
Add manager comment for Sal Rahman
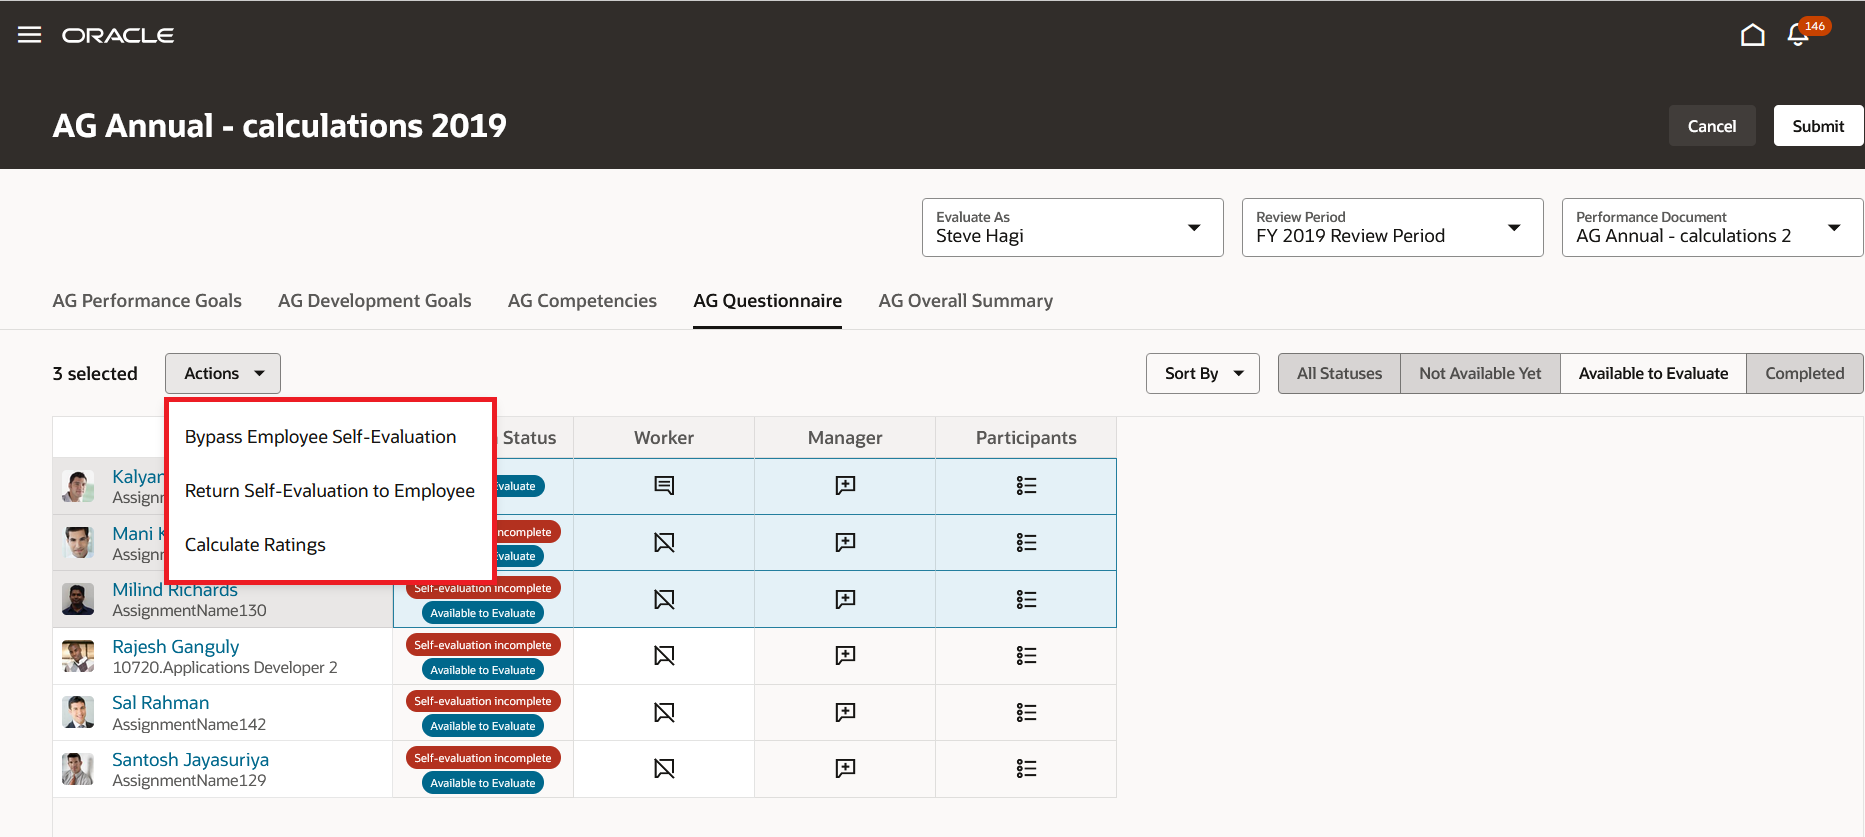point(845,712)
